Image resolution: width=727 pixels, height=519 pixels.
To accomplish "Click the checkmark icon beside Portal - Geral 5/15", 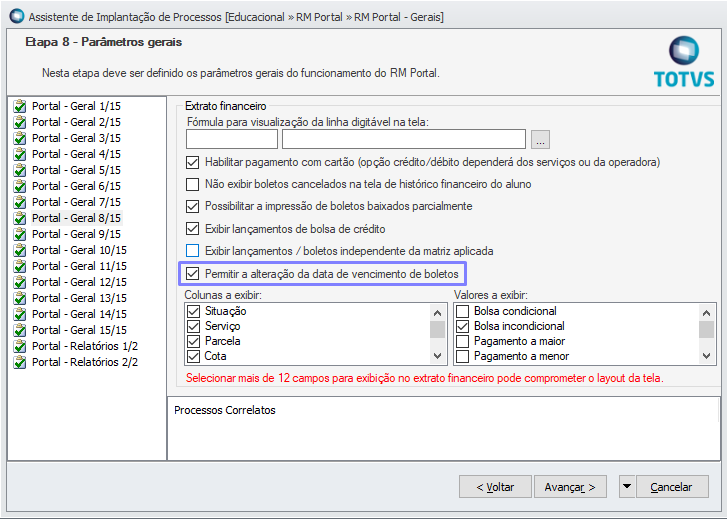I will pyautogui.click(x=20, y=170).
